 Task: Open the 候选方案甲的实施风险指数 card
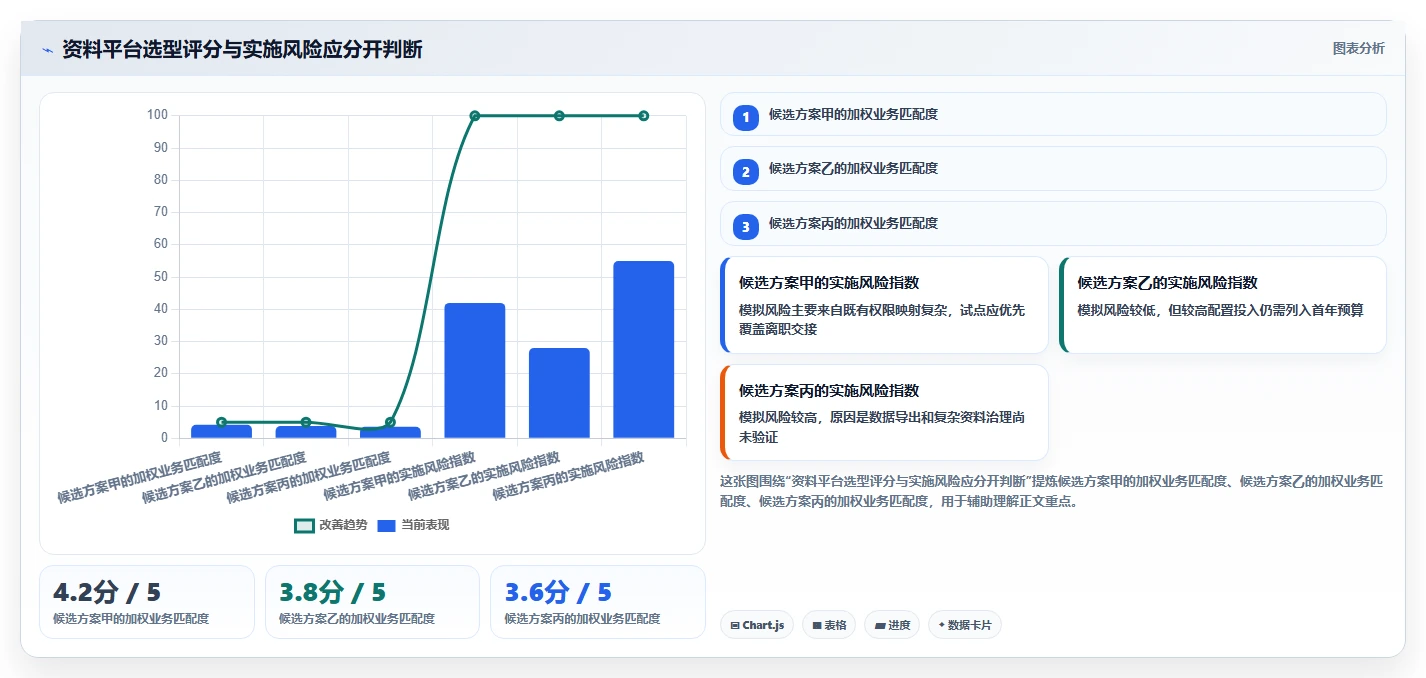(x=884, y=305)
